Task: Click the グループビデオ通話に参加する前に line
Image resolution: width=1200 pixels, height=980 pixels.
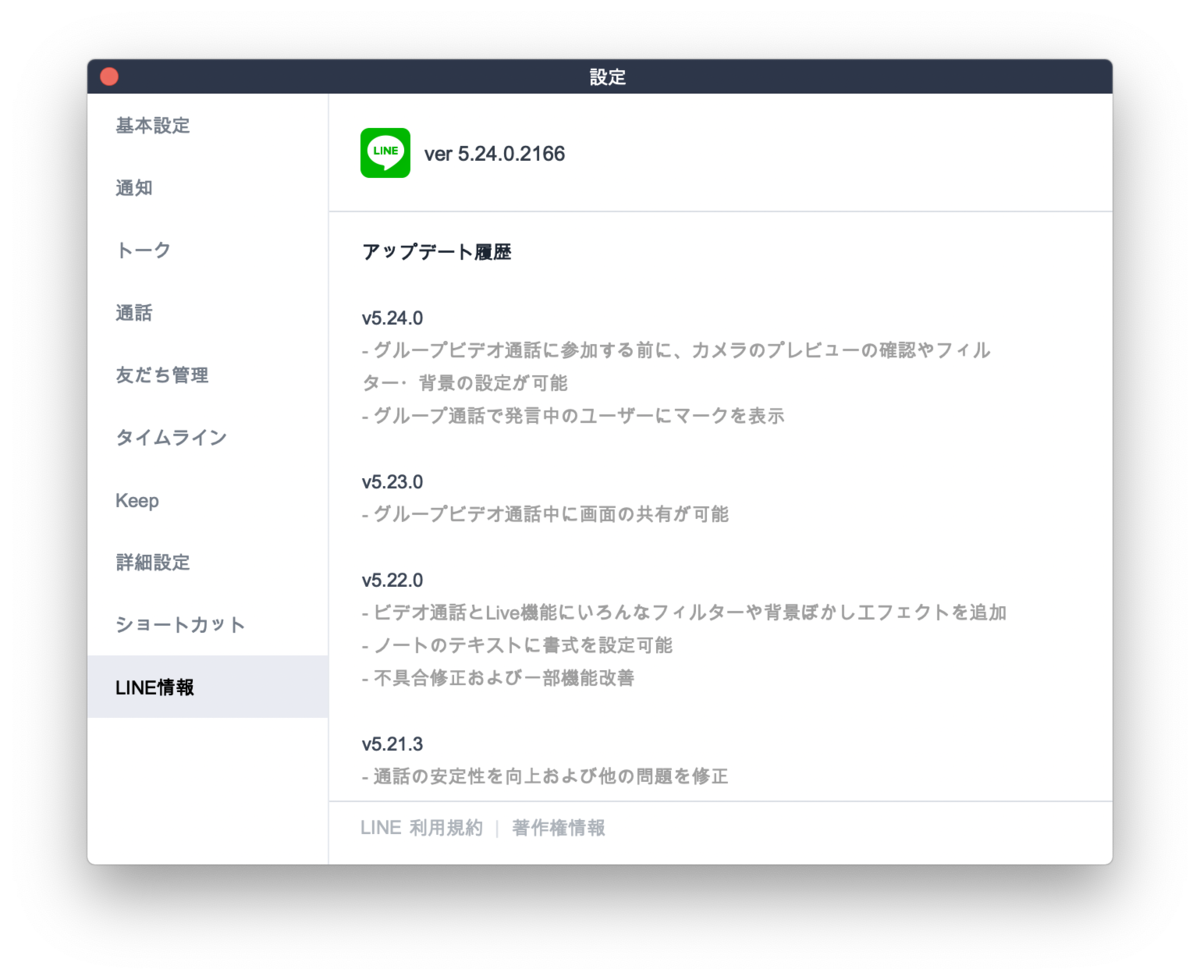Action: (x=676, y=366)
